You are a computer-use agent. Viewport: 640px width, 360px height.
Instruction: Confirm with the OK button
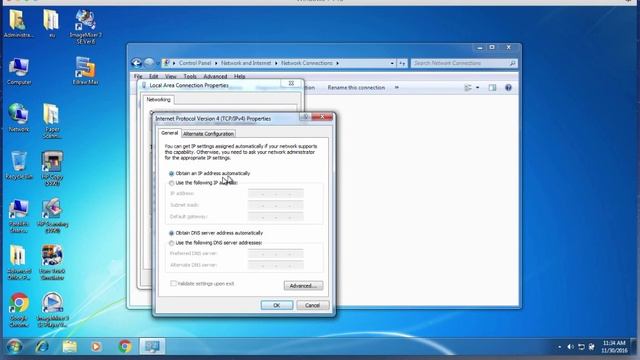tap(277, 305)
